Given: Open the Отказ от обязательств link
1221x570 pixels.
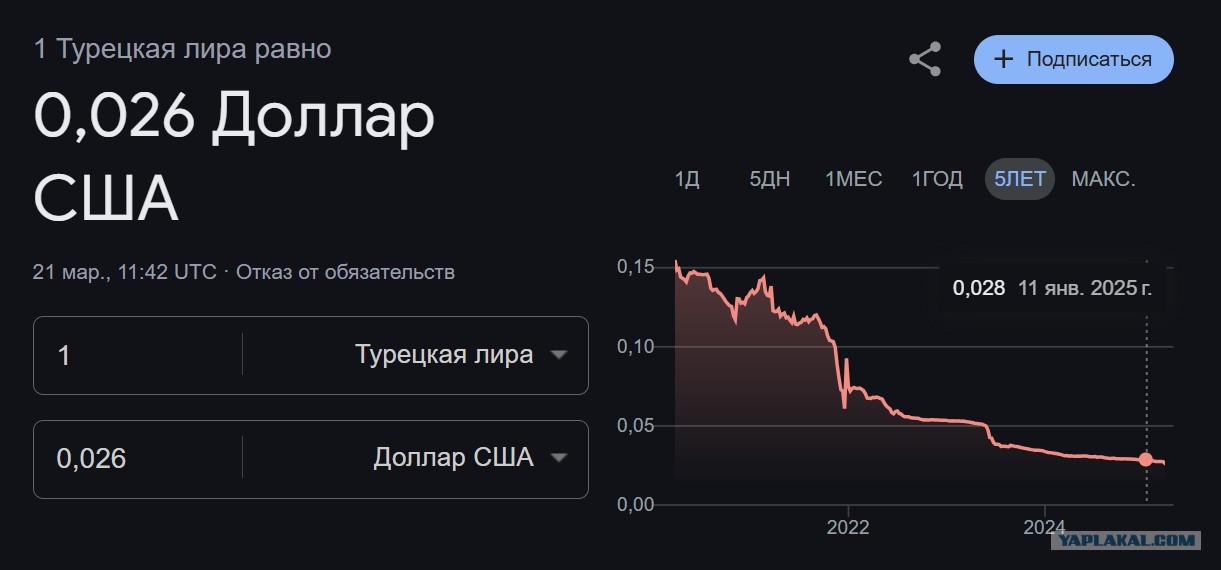Looking at the screenshot, I should point(345,272).
